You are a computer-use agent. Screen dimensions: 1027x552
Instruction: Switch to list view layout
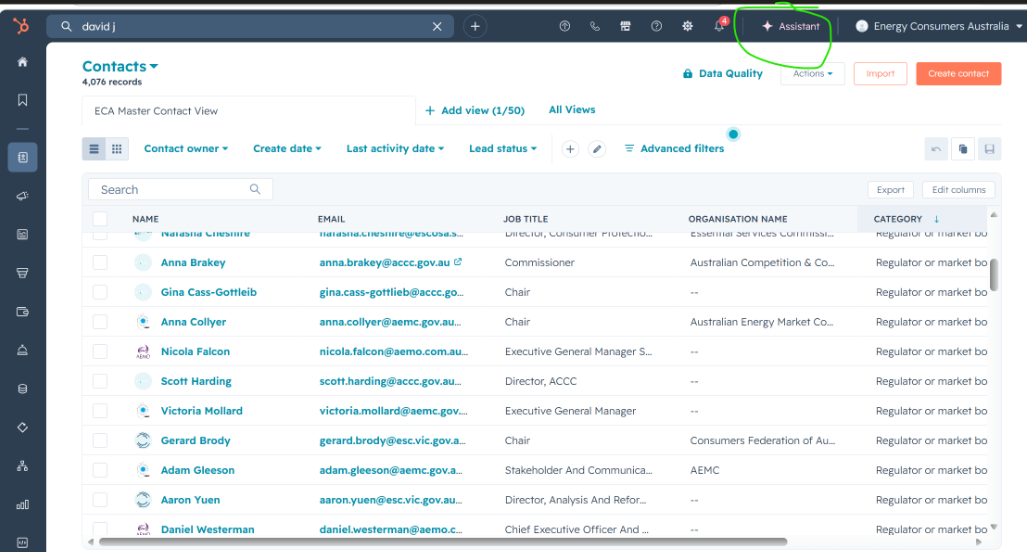click(x=94, y=149)
